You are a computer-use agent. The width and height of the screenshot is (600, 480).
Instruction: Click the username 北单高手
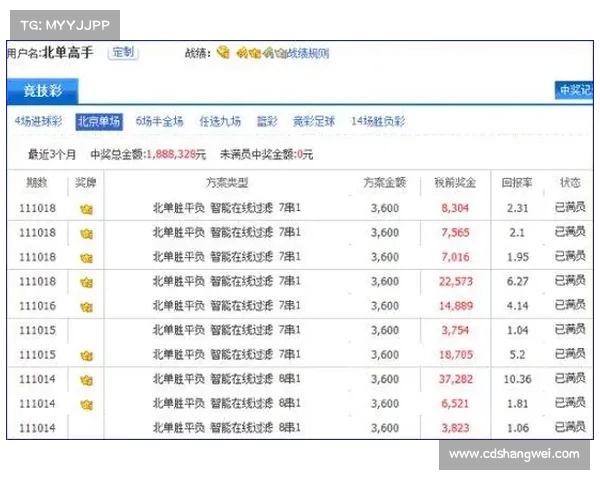[x=67, y=52]
